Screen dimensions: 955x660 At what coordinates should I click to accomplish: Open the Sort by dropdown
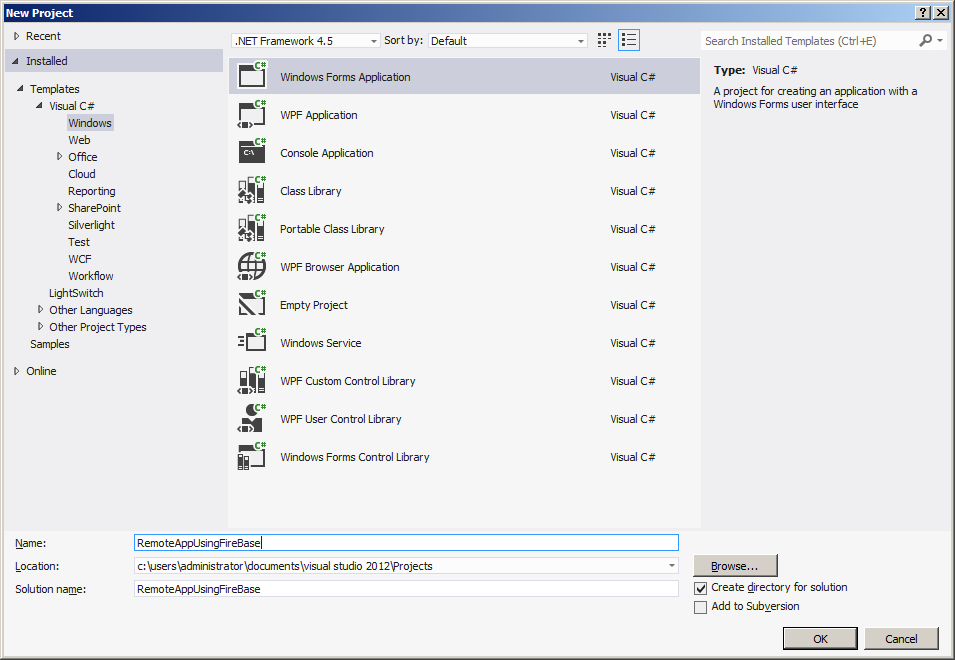point(507,41)
